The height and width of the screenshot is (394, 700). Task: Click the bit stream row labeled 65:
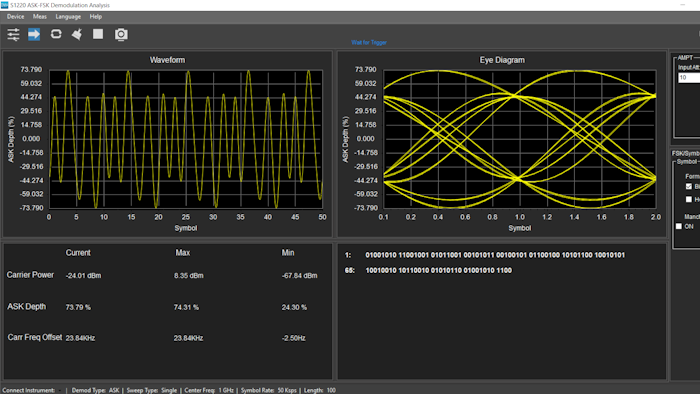coord(428,270)
